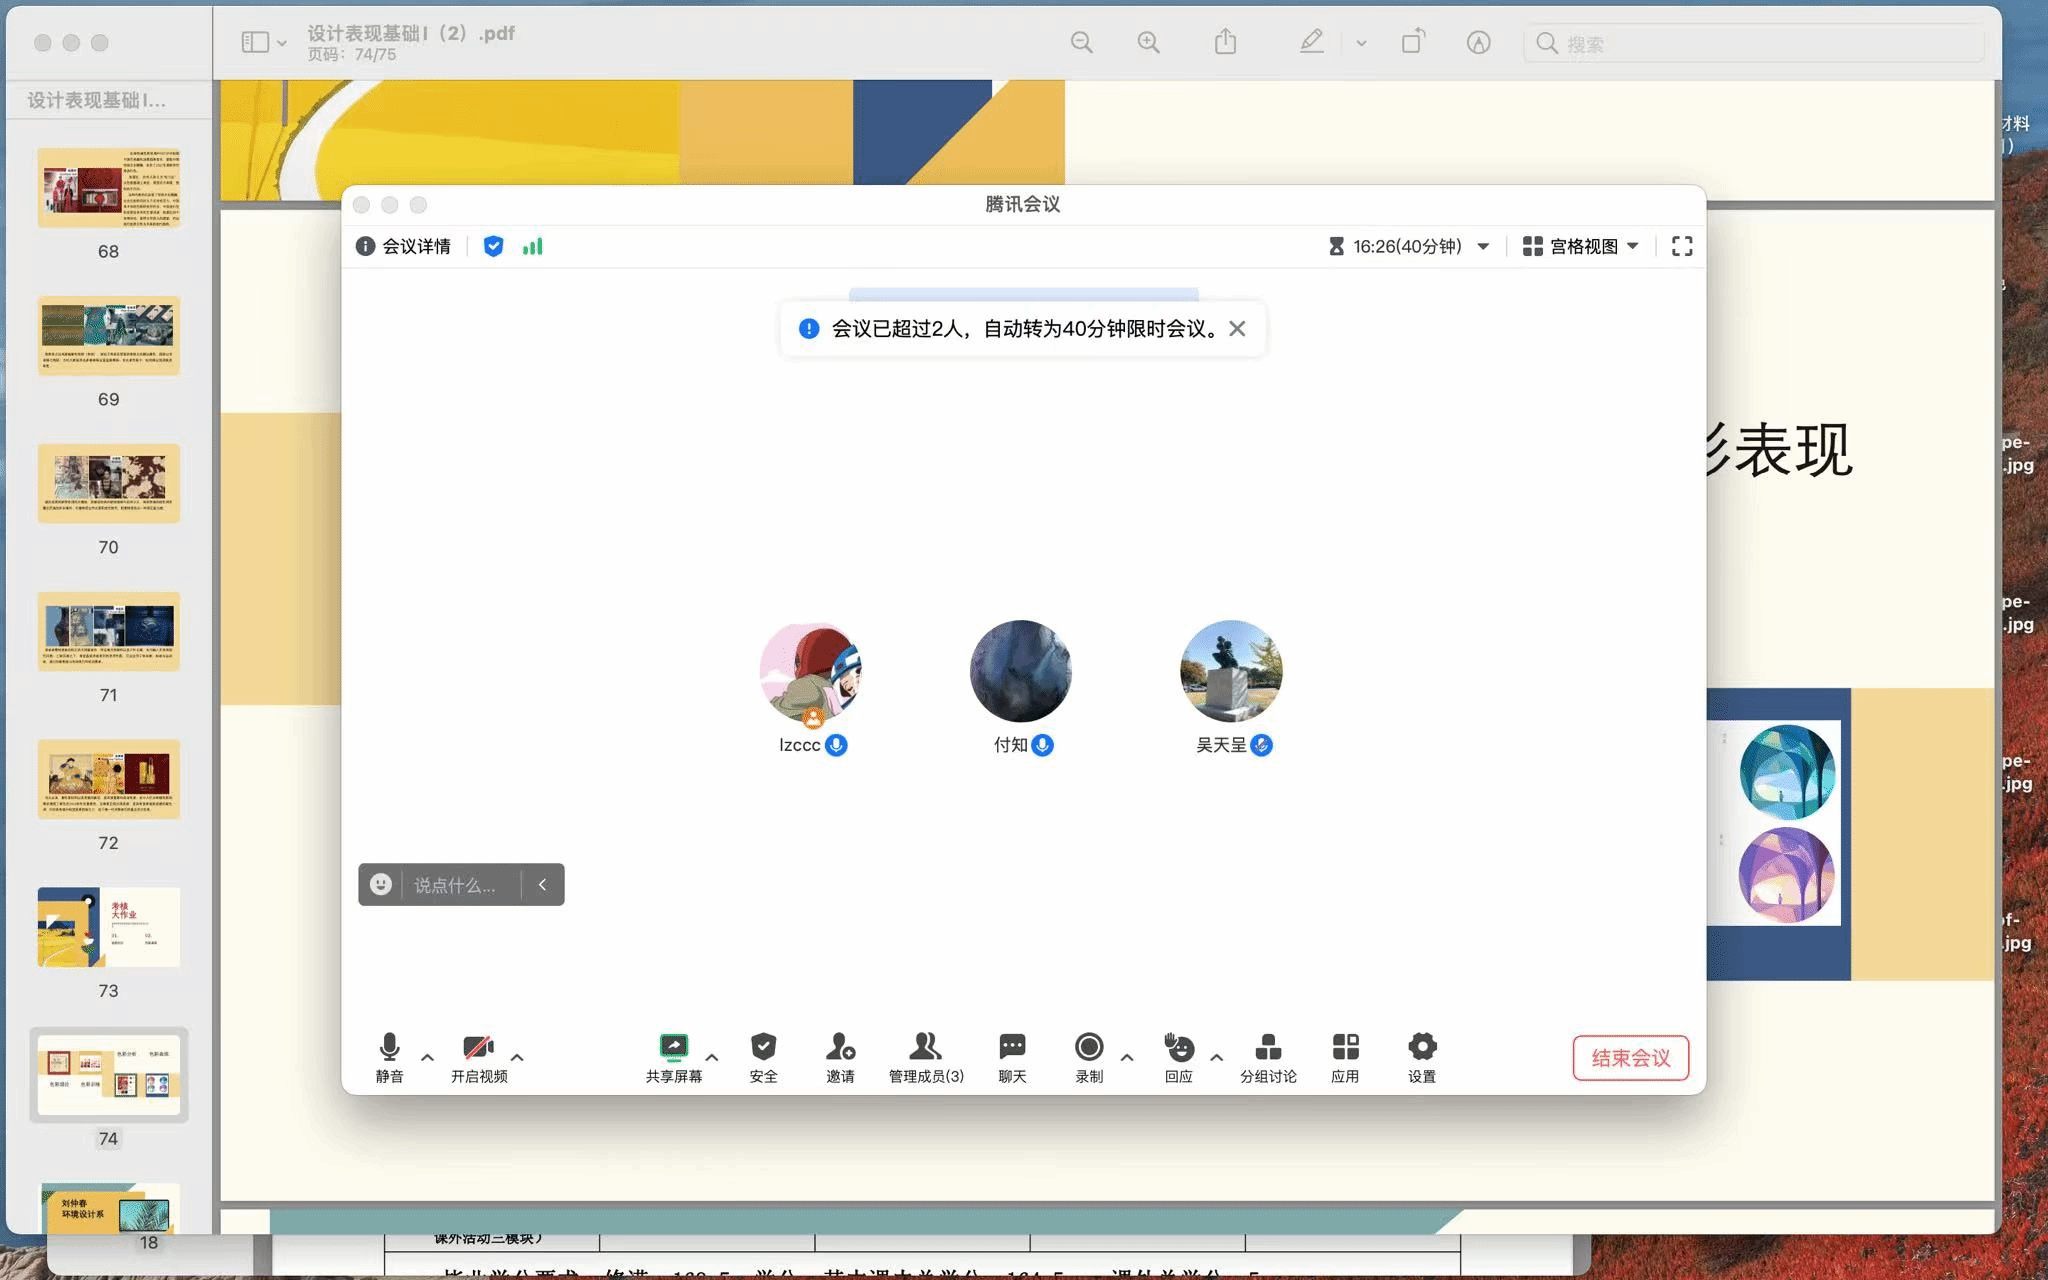The width and height of the screenshot is (2048, 1280).
Task: Open page 70 thumbnail in sidebar
Action: coord(109,484)
